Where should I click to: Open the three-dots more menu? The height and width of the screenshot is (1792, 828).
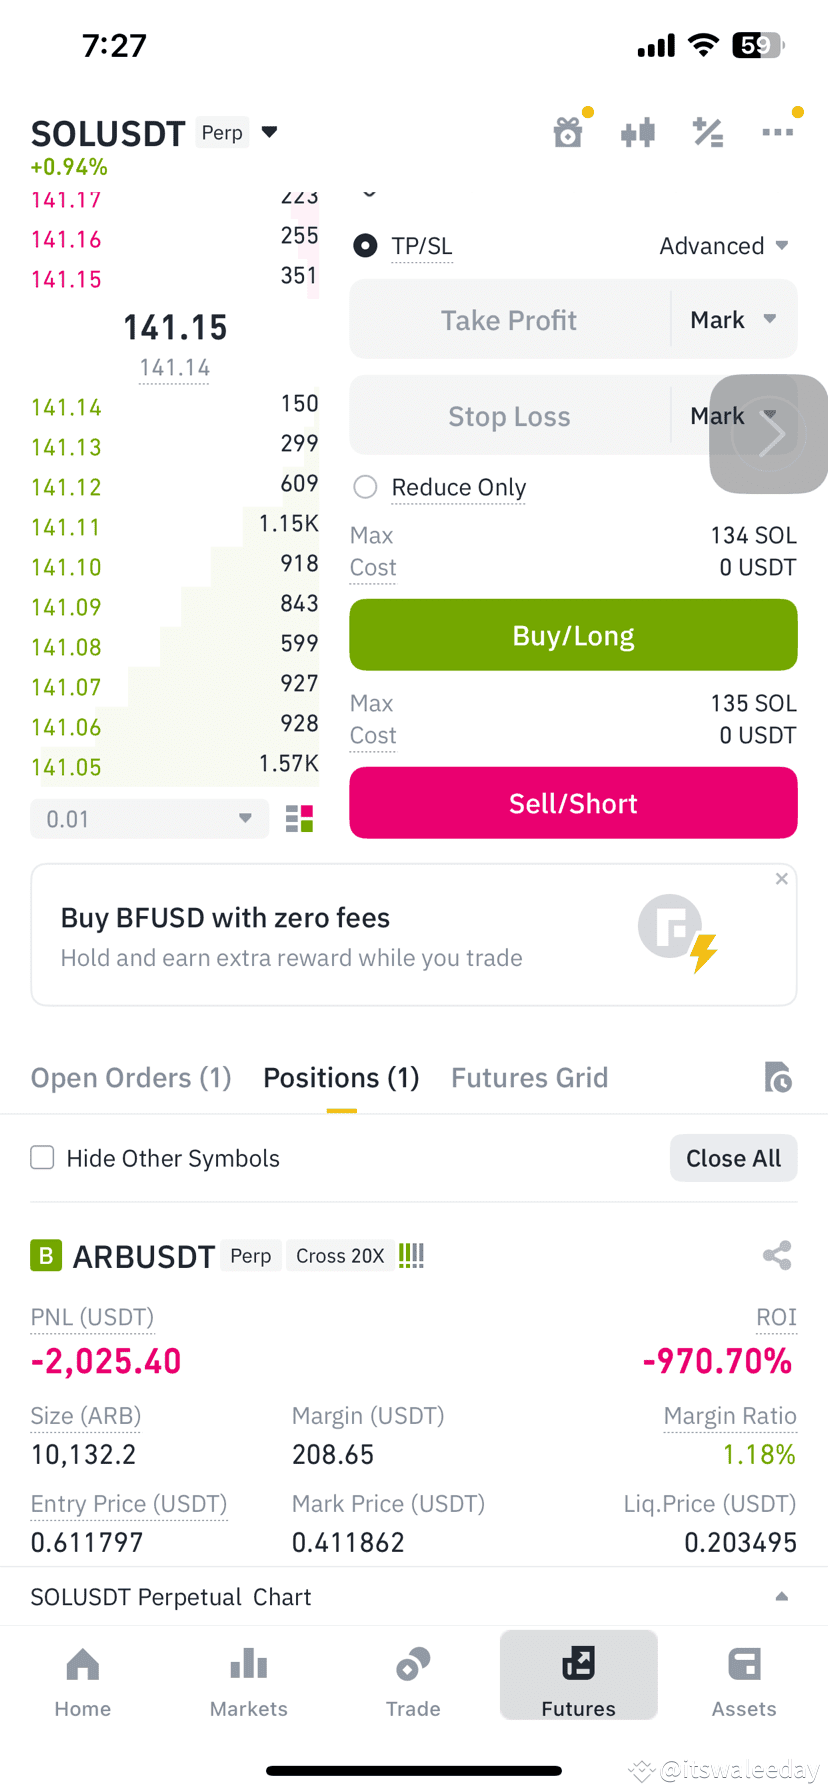(777, 132)
